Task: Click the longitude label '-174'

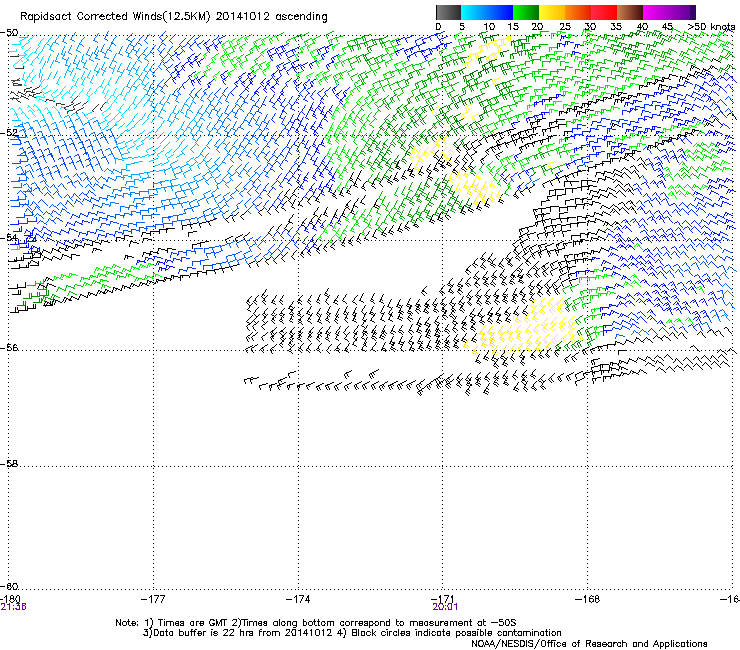Action: tap(298, 599)
